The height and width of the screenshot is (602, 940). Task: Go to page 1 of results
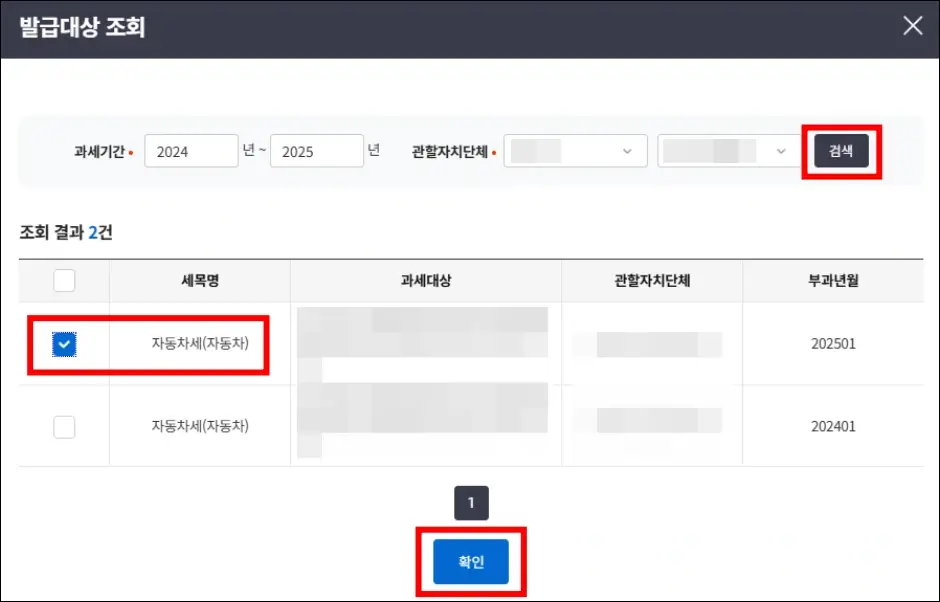pyautogui.click(x=471, y=502)
